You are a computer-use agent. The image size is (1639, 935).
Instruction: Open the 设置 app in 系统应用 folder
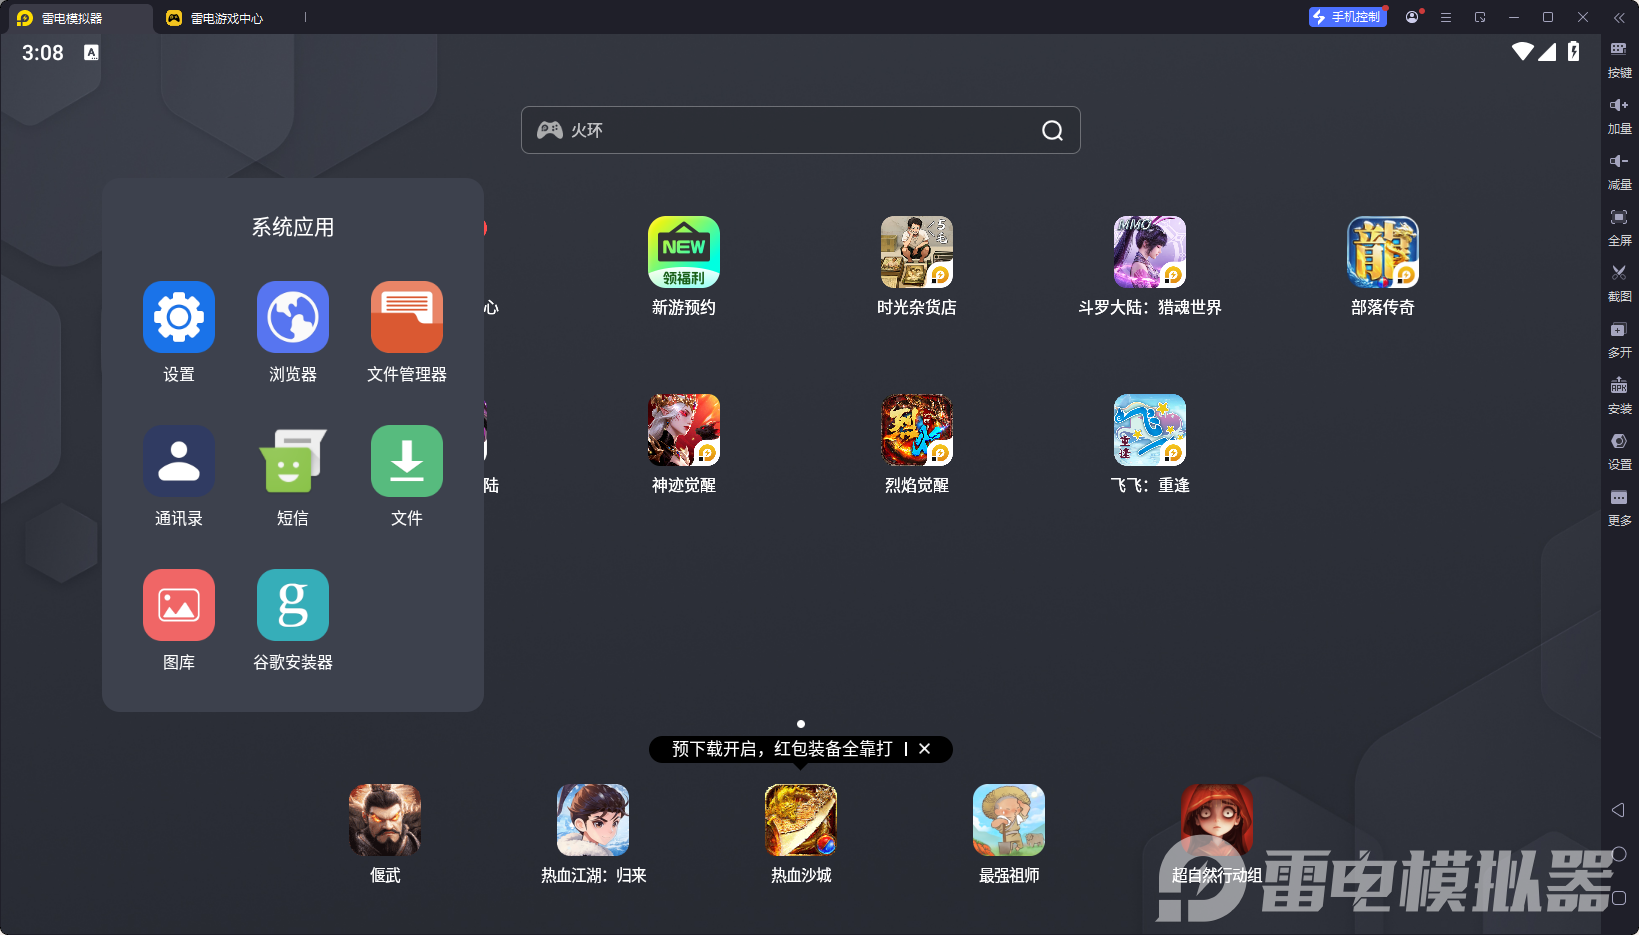[179, 317]
